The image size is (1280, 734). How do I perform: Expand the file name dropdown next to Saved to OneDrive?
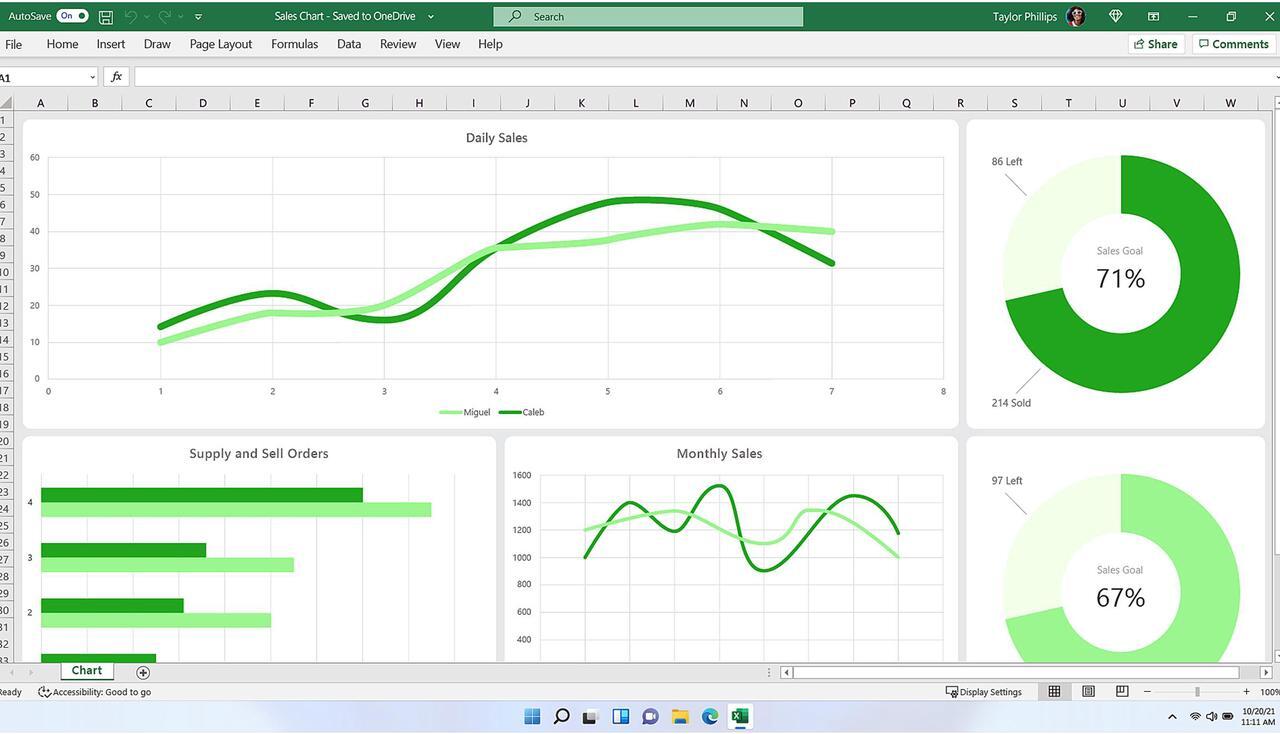click(430, 17)
